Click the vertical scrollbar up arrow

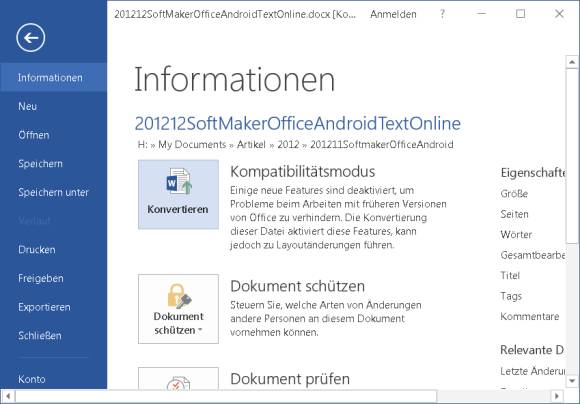click(x=572, y=62)
